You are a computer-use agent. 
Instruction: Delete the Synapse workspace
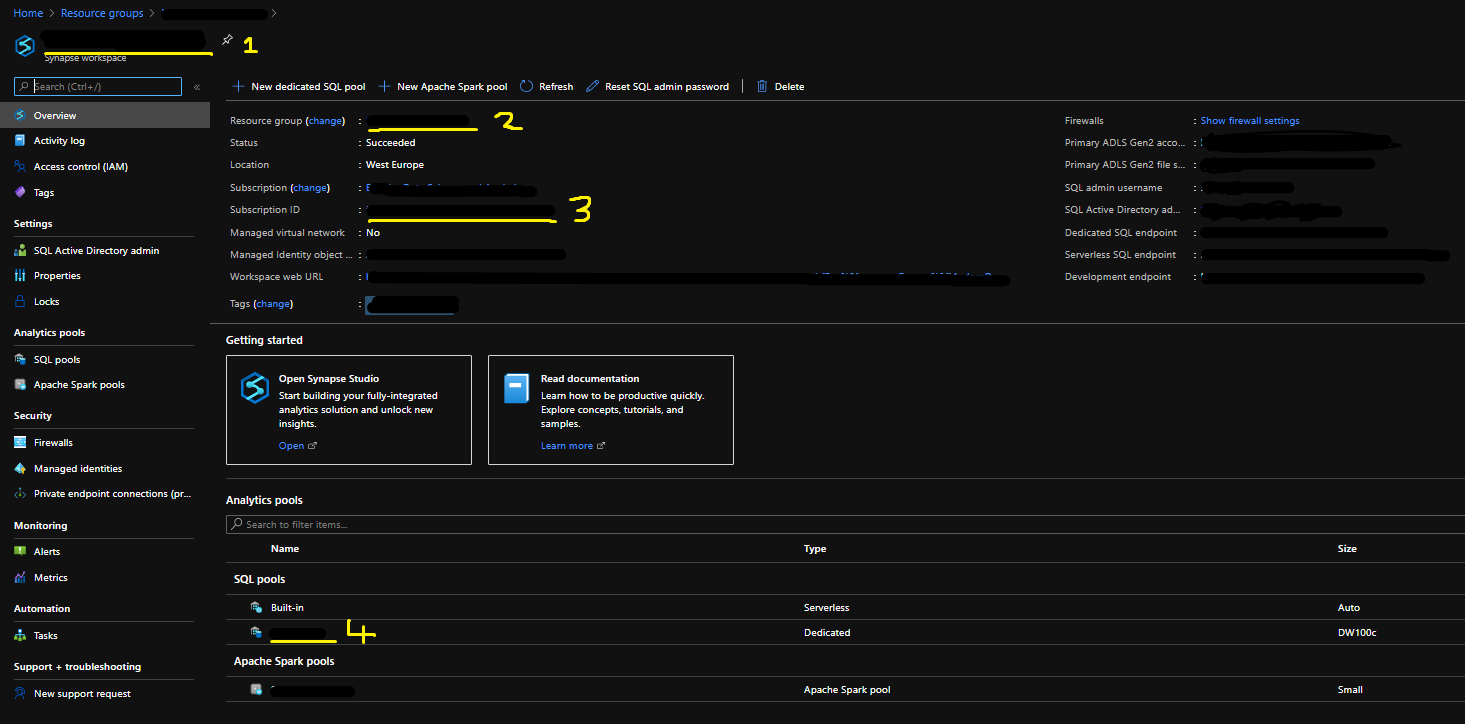pos(780,86)
